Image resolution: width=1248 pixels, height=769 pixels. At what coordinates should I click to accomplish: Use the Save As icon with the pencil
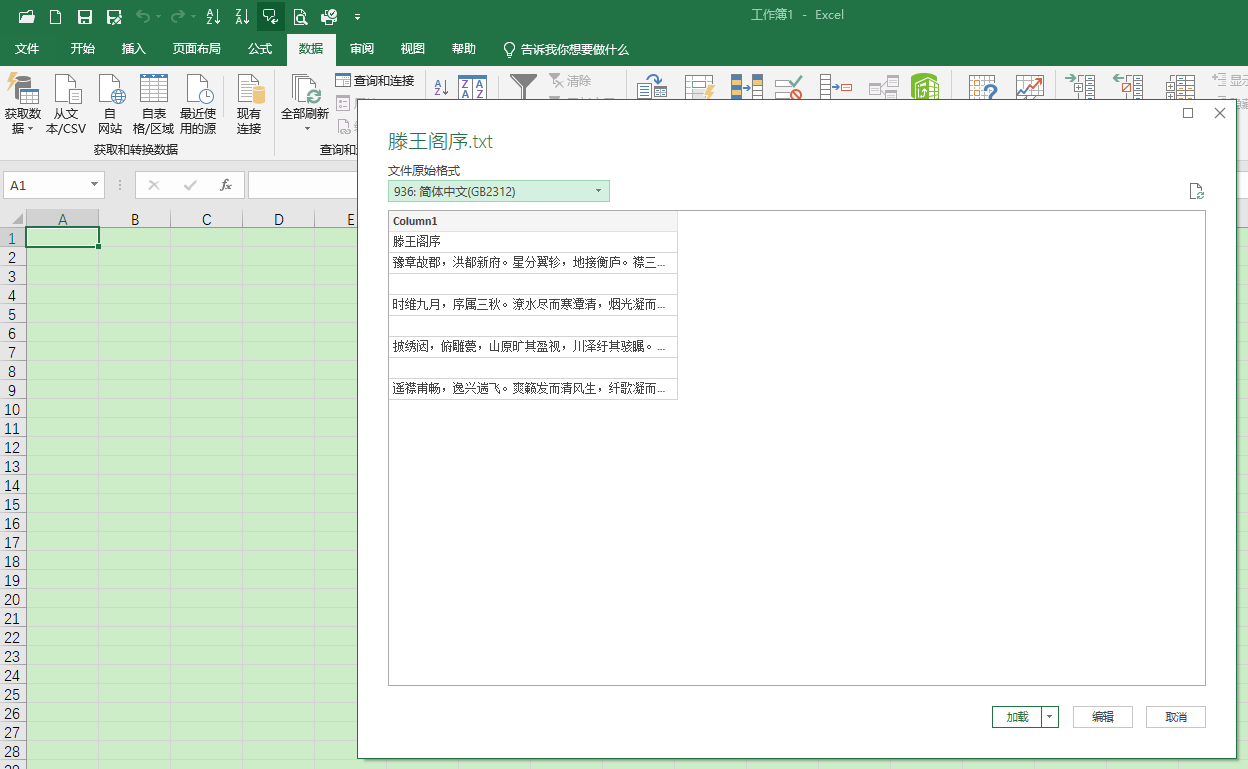(x=114, y=16)
